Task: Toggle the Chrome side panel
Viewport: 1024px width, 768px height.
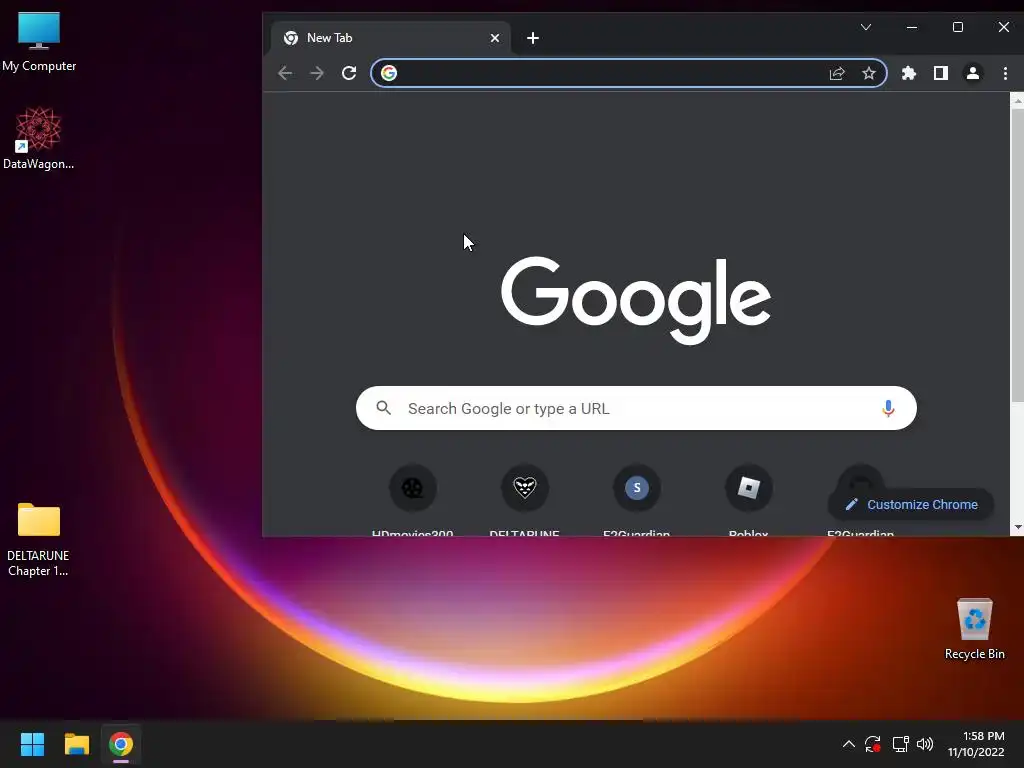Action: pyautogui.click(x=940, y=73)
